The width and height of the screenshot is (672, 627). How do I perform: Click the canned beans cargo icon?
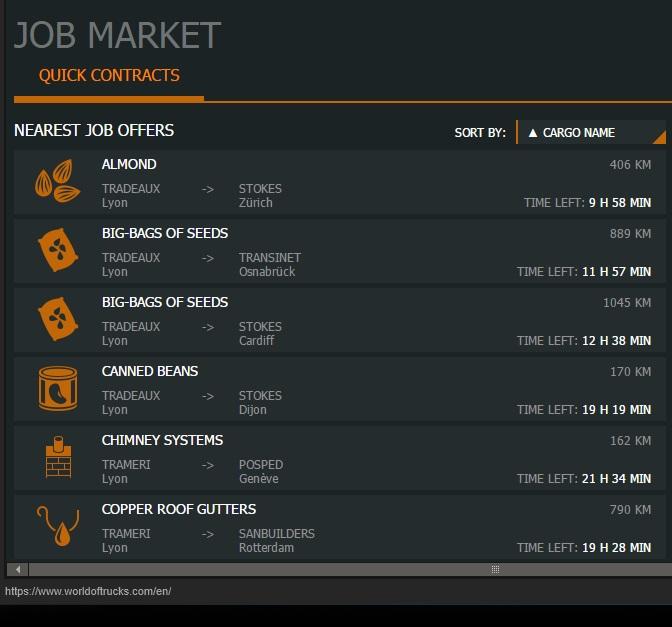click(x=57, y=389)
